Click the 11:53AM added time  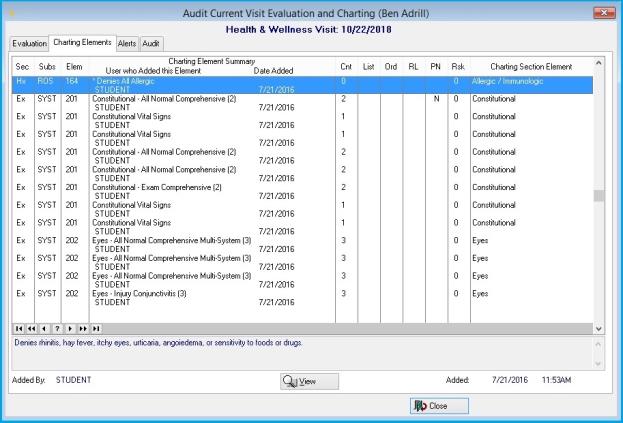coord(556,380)
